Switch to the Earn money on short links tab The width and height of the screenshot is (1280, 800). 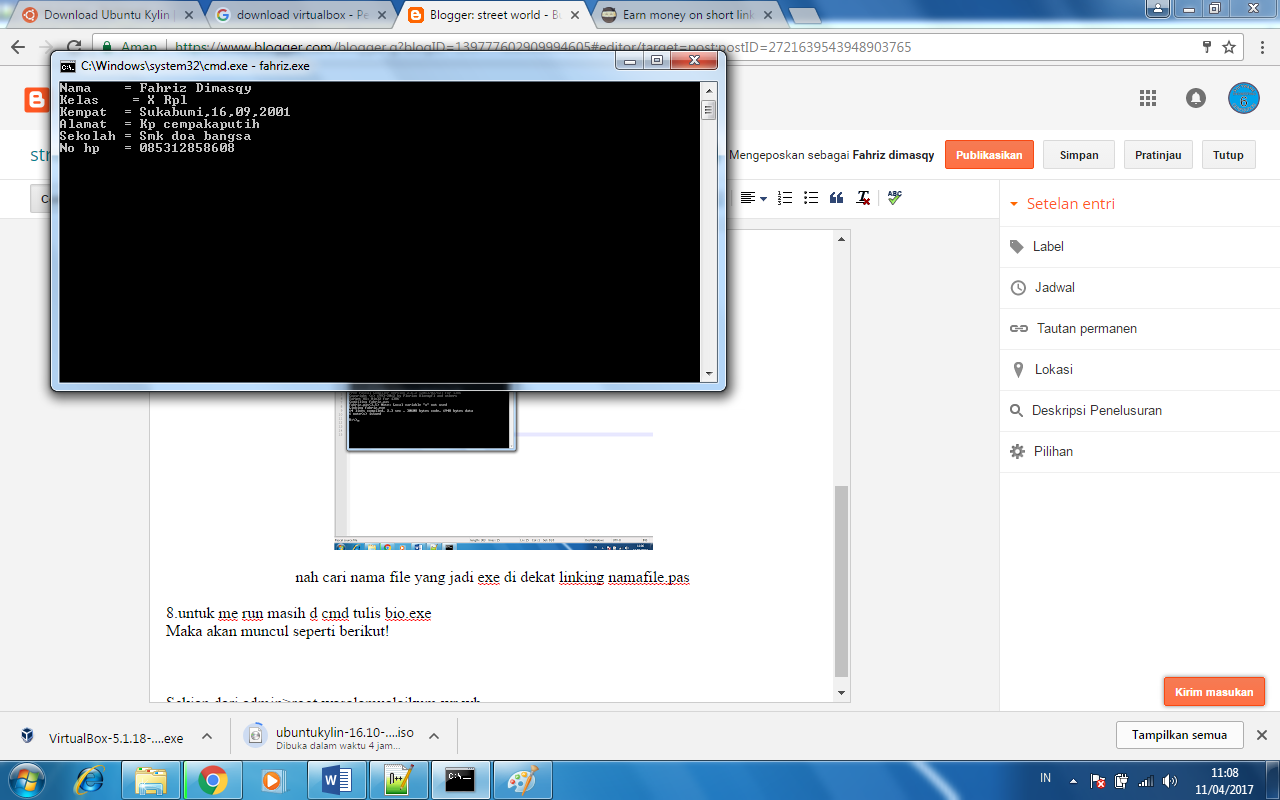pos(677,15)
